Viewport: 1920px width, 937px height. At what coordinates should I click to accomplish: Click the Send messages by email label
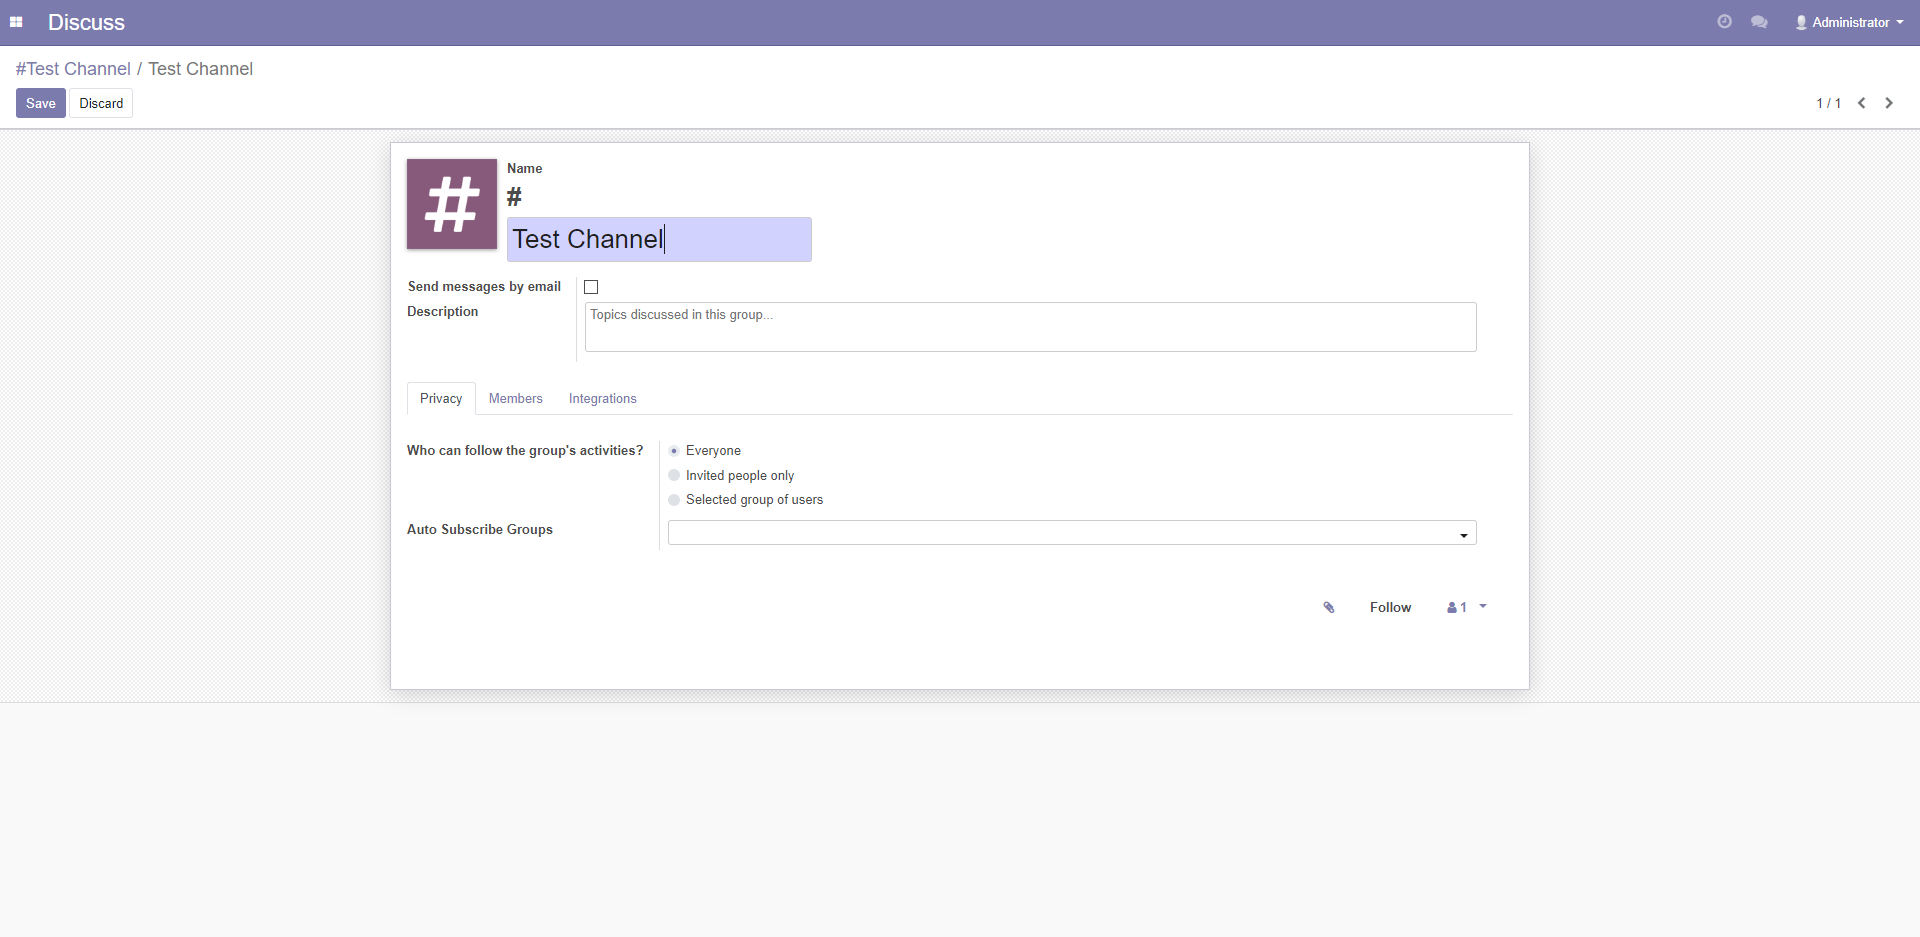pyautogui.click(x=484, y=286)
